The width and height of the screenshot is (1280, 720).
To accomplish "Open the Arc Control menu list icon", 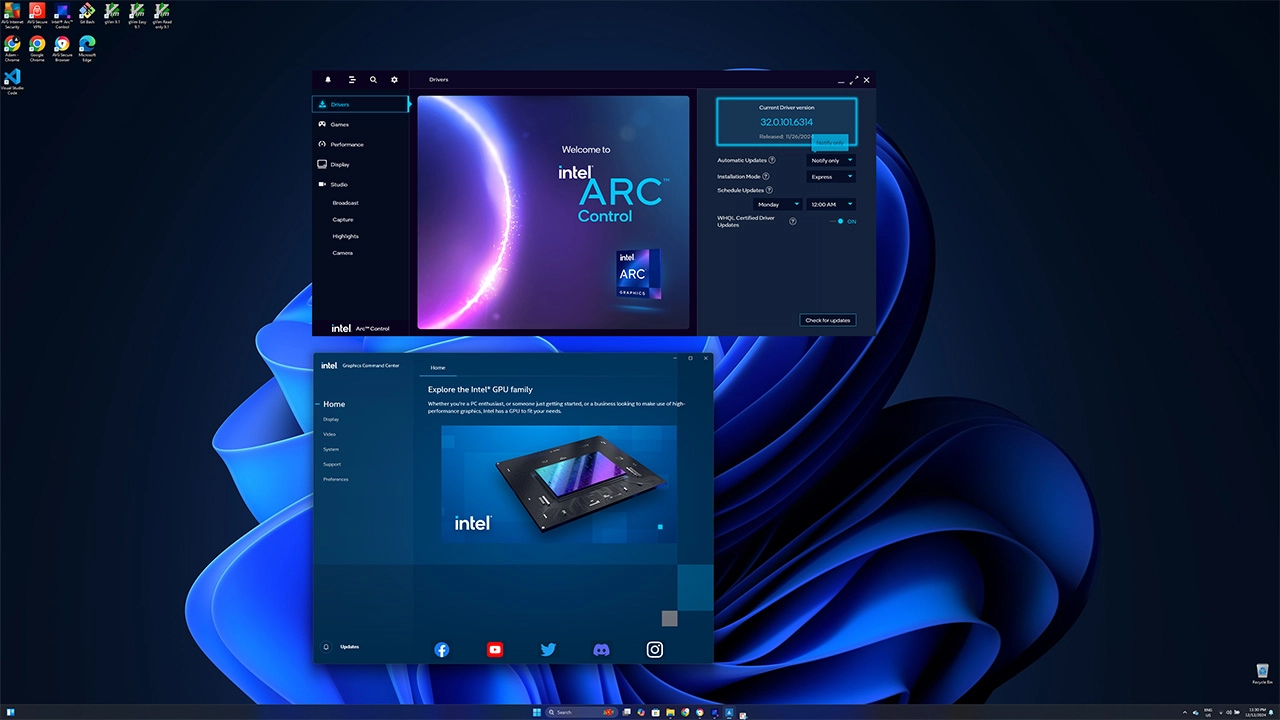I will [x=352, y=80].
